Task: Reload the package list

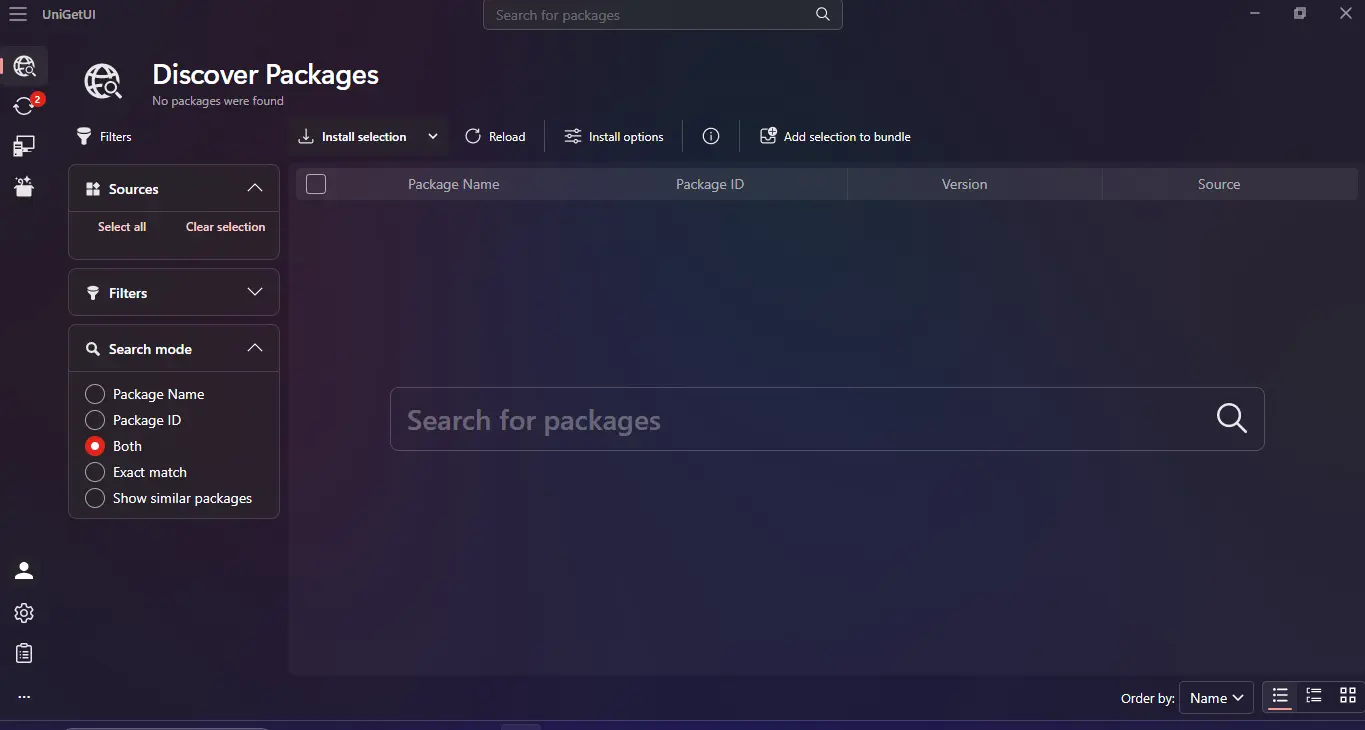Action: point(495,136)
